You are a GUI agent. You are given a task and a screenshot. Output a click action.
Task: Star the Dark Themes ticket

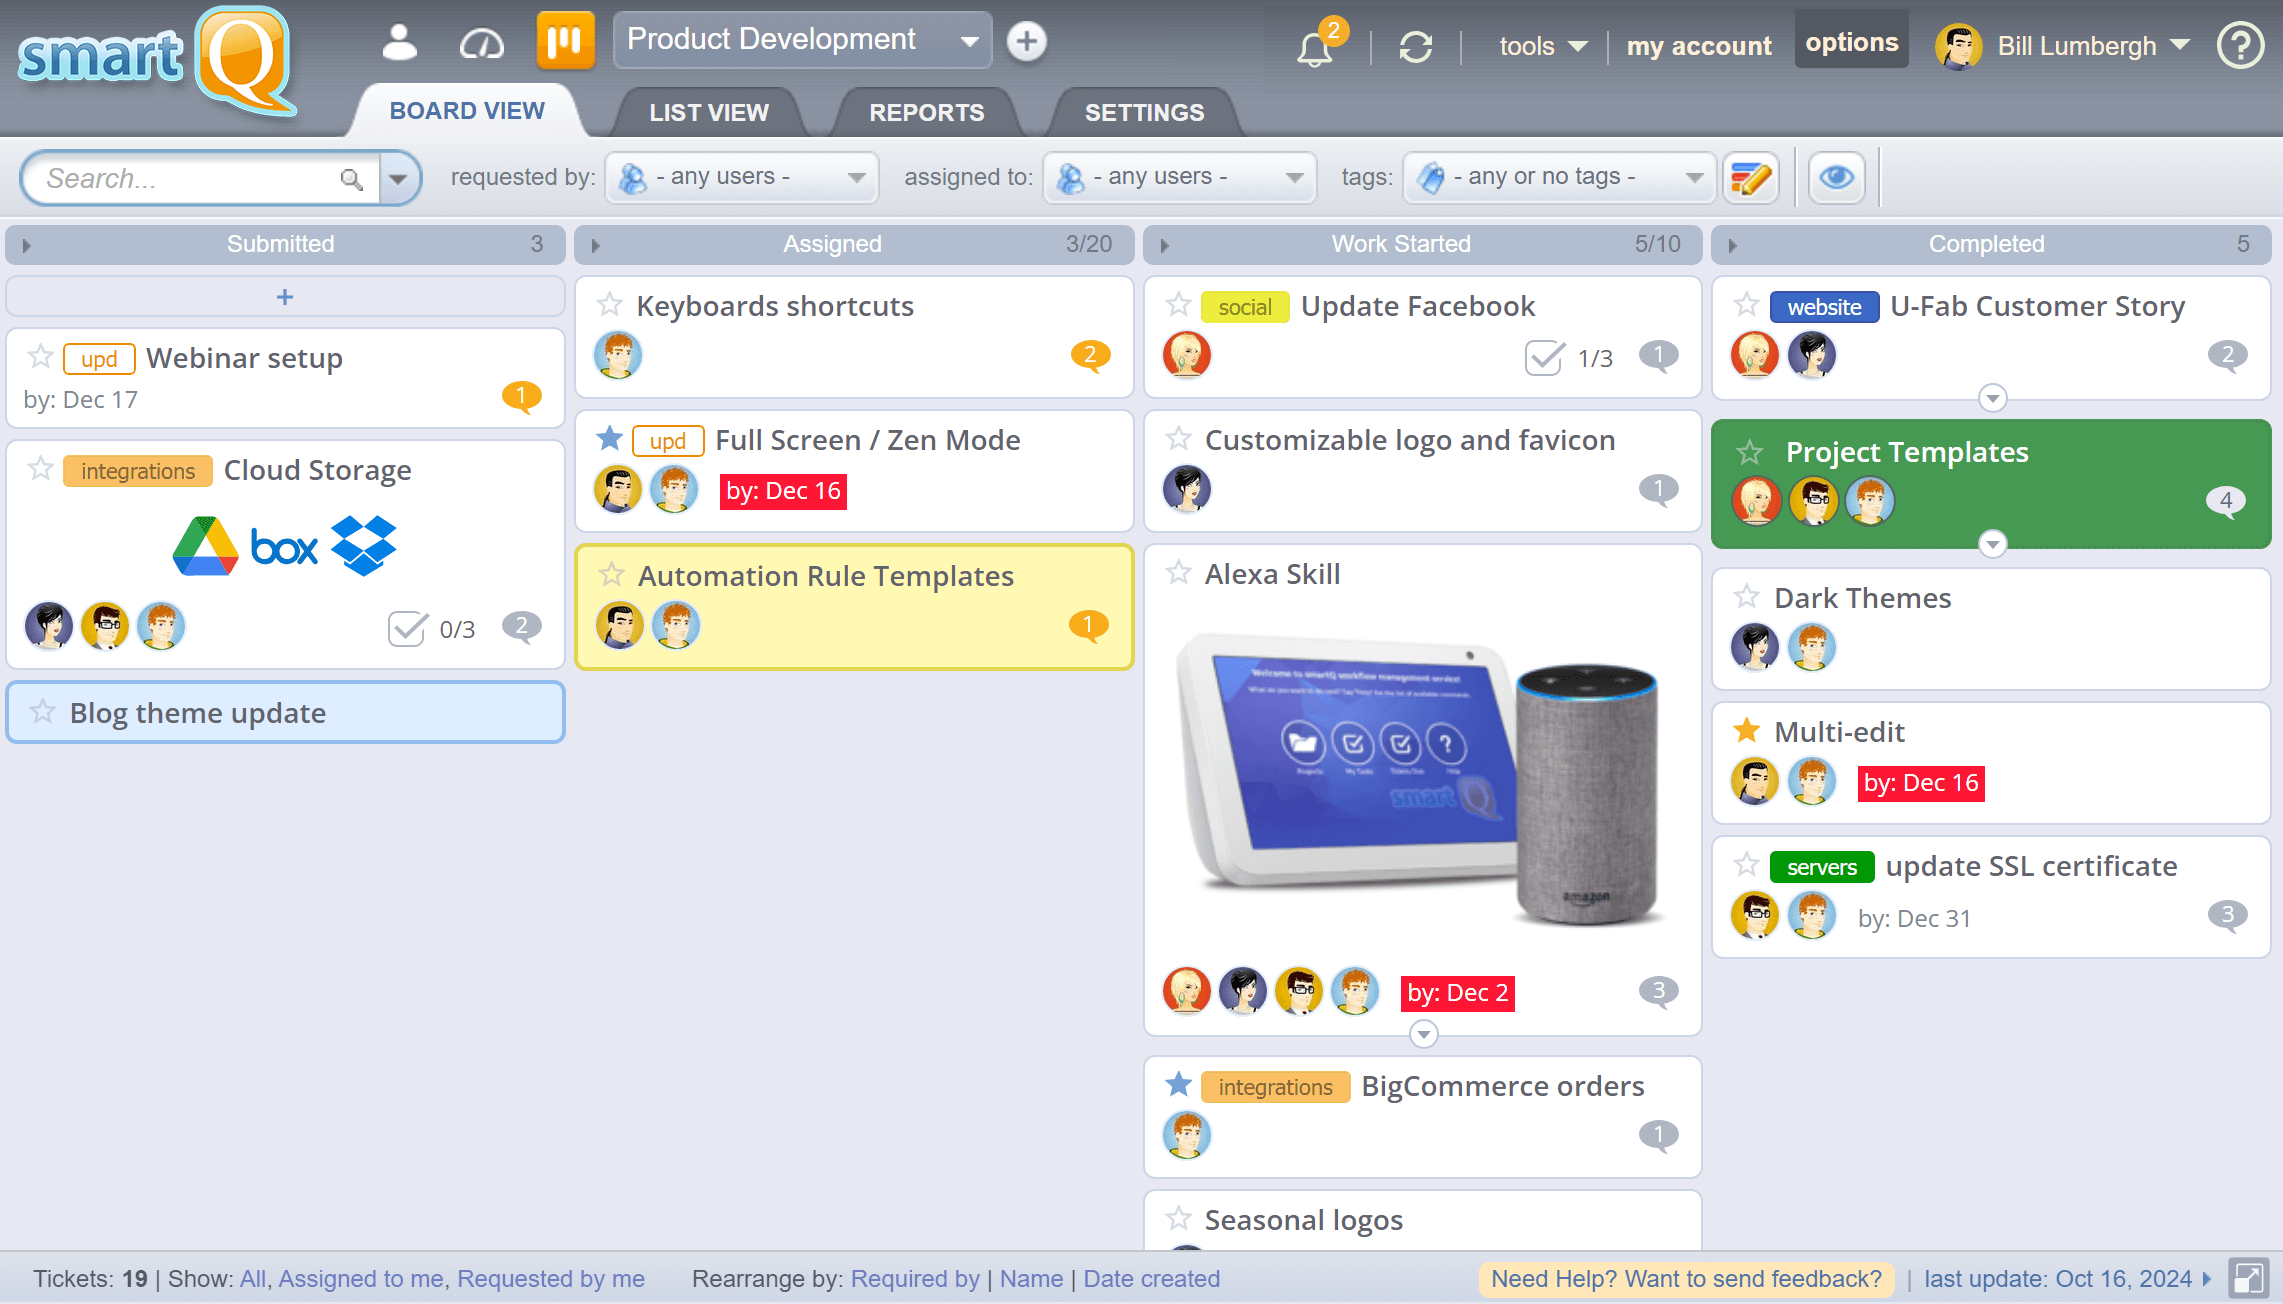coord(1747,596)
